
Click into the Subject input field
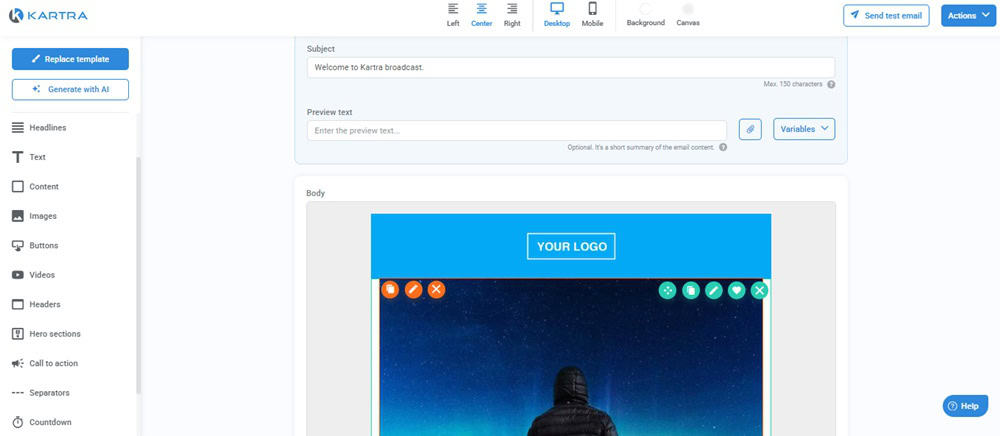point(571,68)
